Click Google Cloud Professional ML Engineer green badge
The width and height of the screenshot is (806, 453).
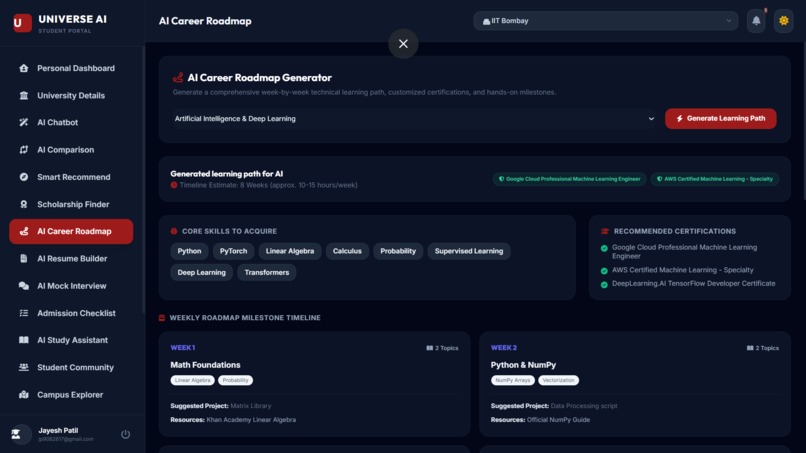pyautogui.click(x=570, y=179)
